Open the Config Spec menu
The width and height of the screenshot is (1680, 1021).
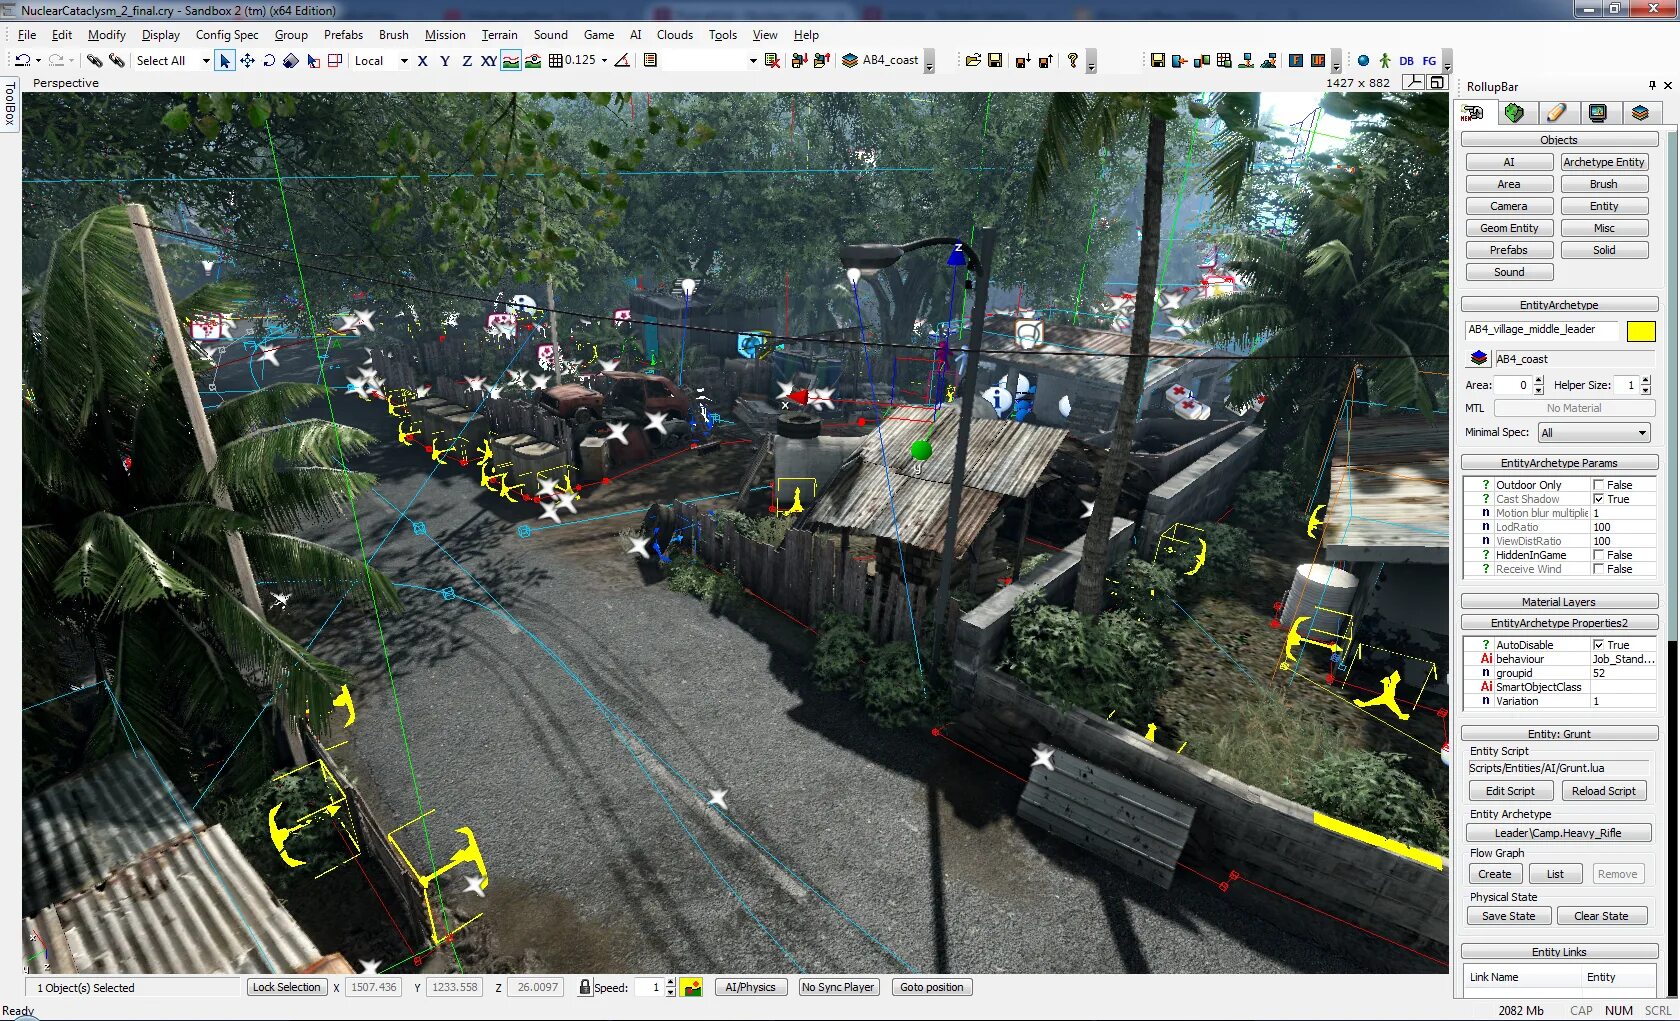pyautogui.click(x=227, y=35)
